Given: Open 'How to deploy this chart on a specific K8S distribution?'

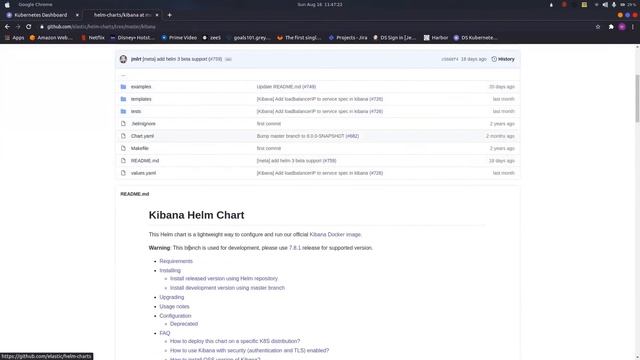Looking at the screenshot, I should (235, 341).
